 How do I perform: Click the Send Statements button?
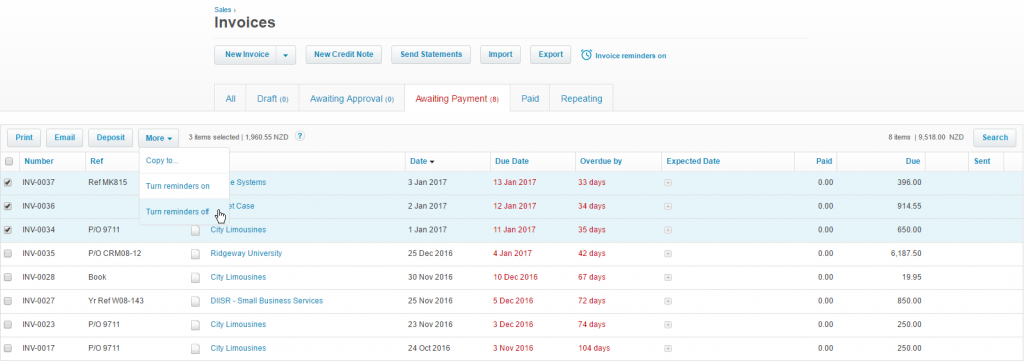click(x=431, y=55)
